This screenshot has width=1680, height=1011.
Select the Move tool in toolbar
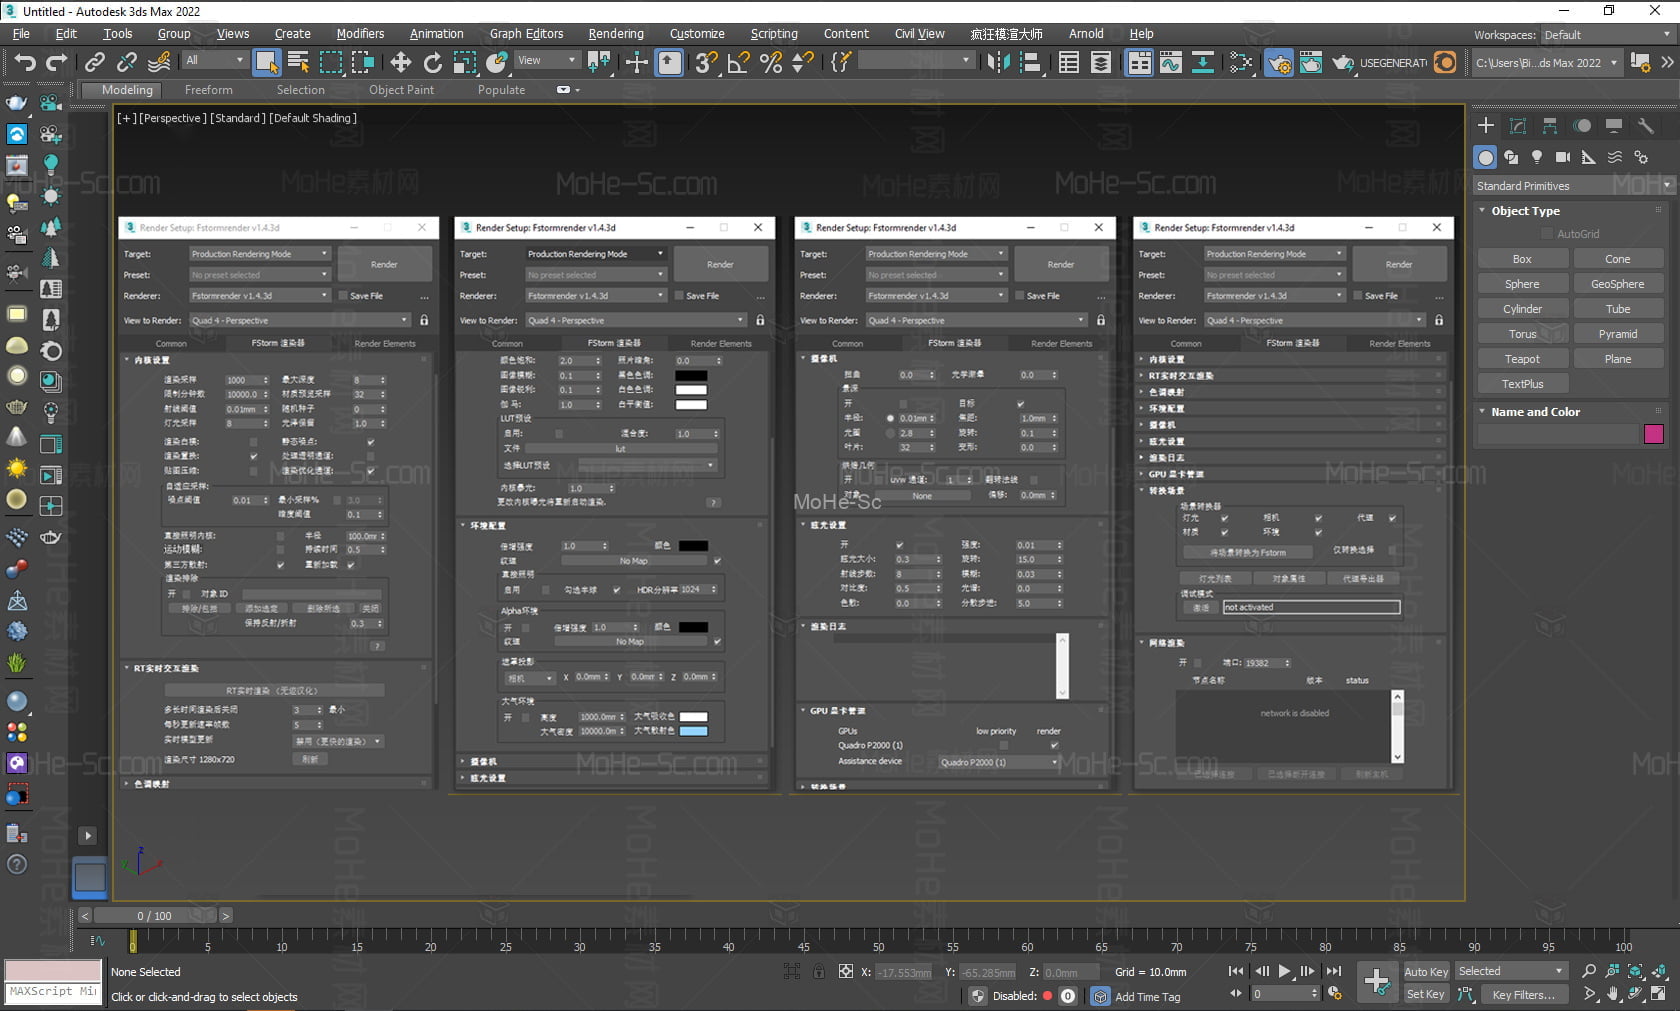400,63
